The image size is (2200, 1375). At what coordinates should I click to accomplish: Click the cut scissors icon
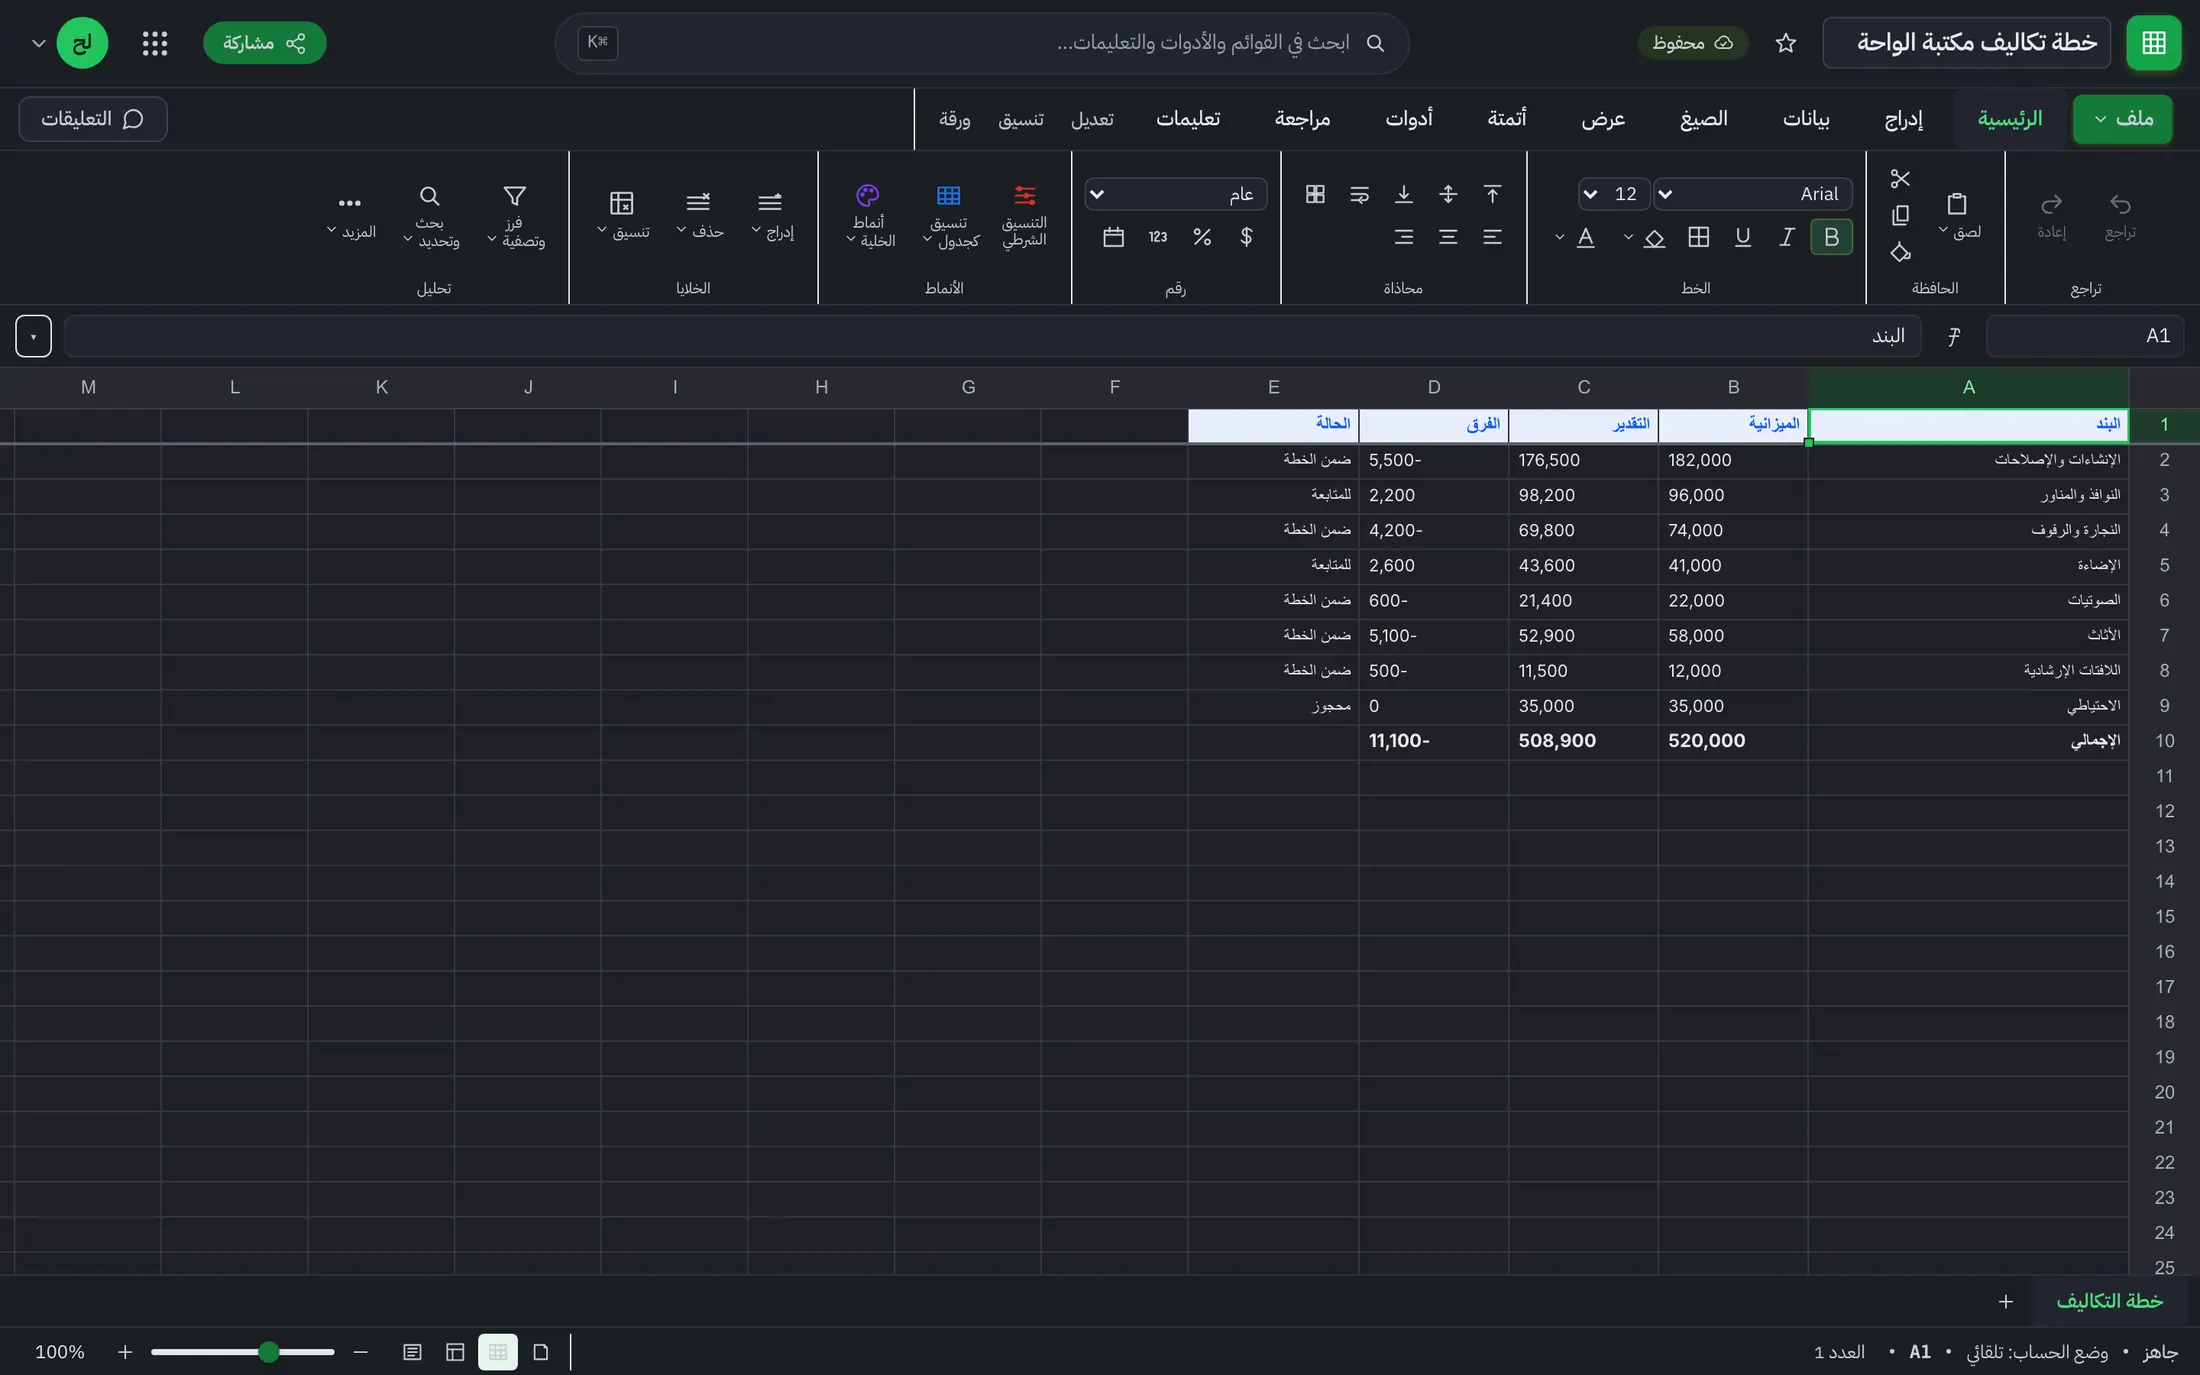click(1900, 179)
